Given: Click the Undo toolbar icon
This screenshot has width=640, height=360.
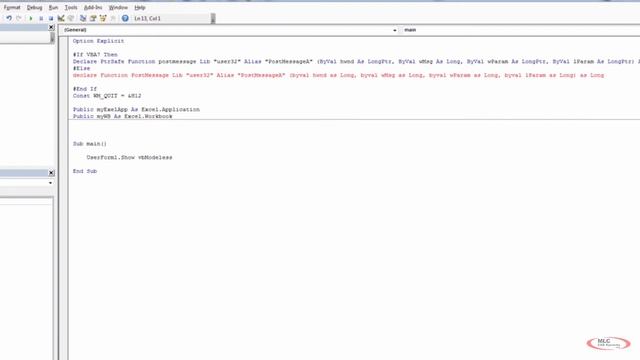Looking at the screenshot, I should tap(9, 18).
